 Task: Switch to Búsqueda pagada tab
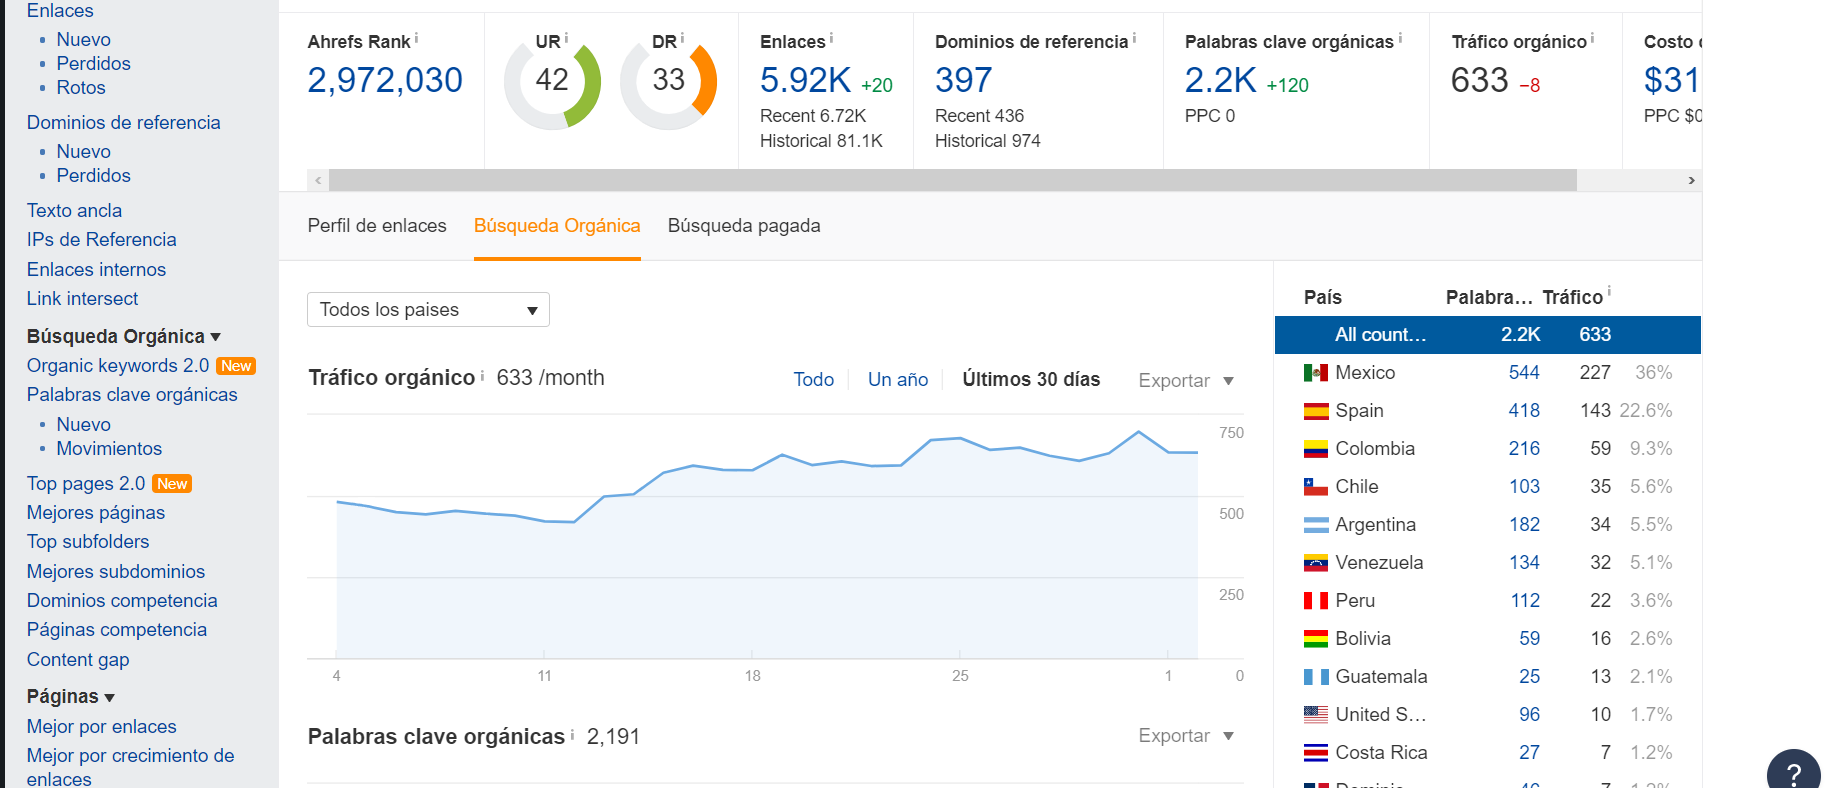(744, 226)
